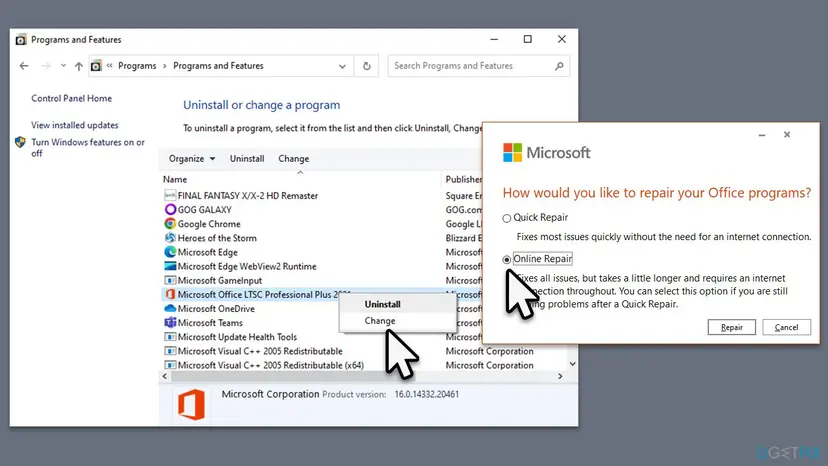
Task: Click the Forward navigation arrow
Action: coord(46,66)
